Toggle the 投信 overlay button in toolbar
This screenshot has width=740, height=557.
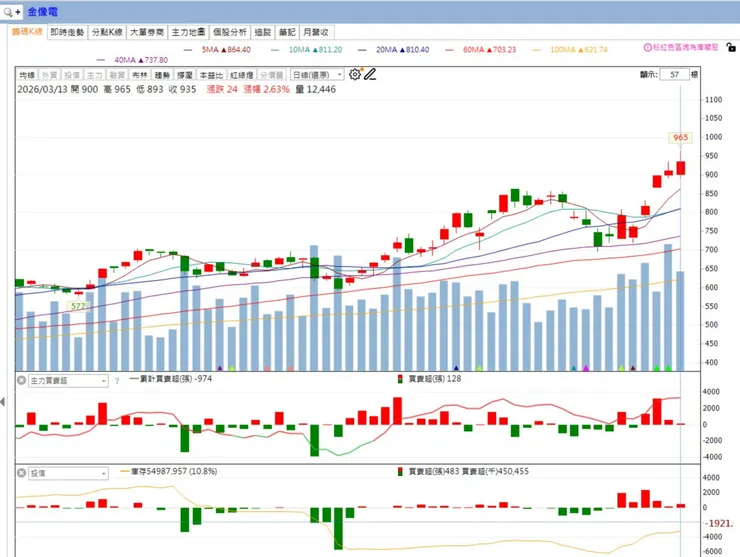click(x=72, y=75)
